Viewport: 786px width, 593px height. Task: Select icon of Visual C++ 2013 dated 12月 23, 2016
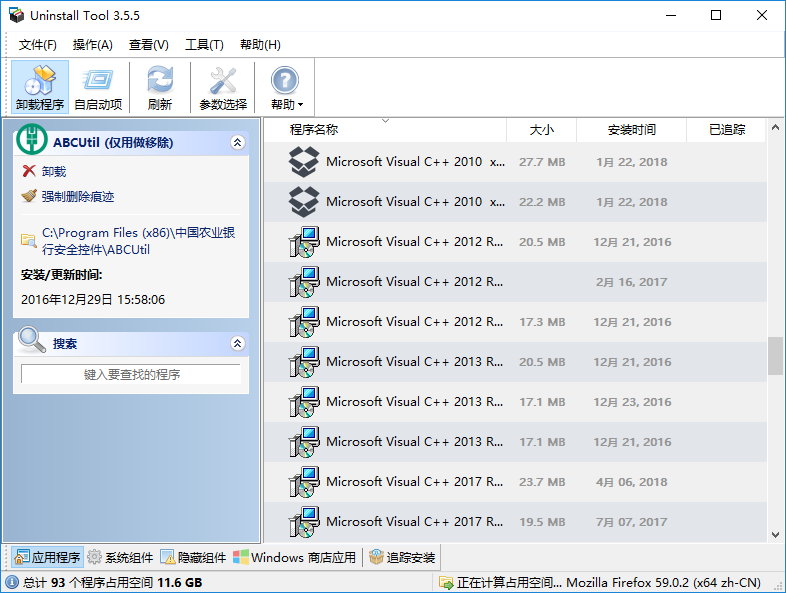(x=304, y=402)
